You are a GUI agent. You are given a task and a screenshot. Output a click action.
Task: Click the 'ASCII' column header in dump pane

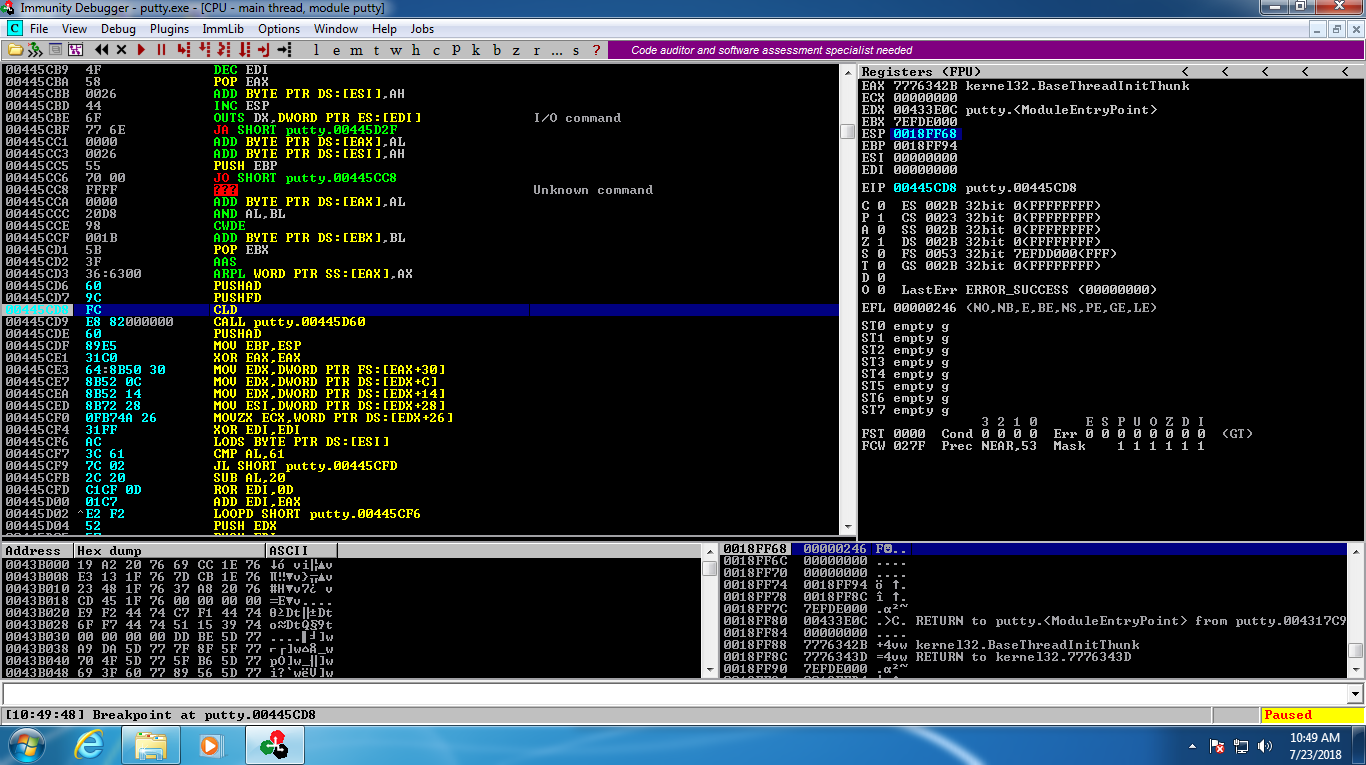[302, 551]
